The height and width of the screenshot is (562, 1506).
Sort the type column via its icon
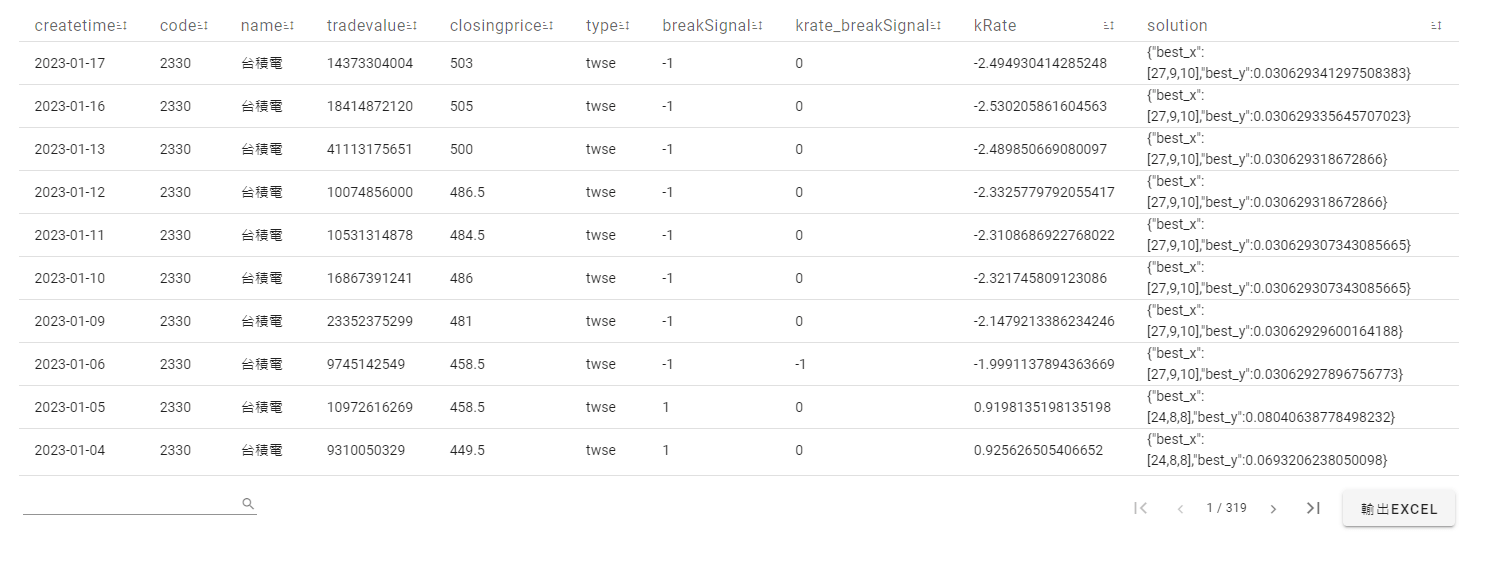tap(624, 26)
